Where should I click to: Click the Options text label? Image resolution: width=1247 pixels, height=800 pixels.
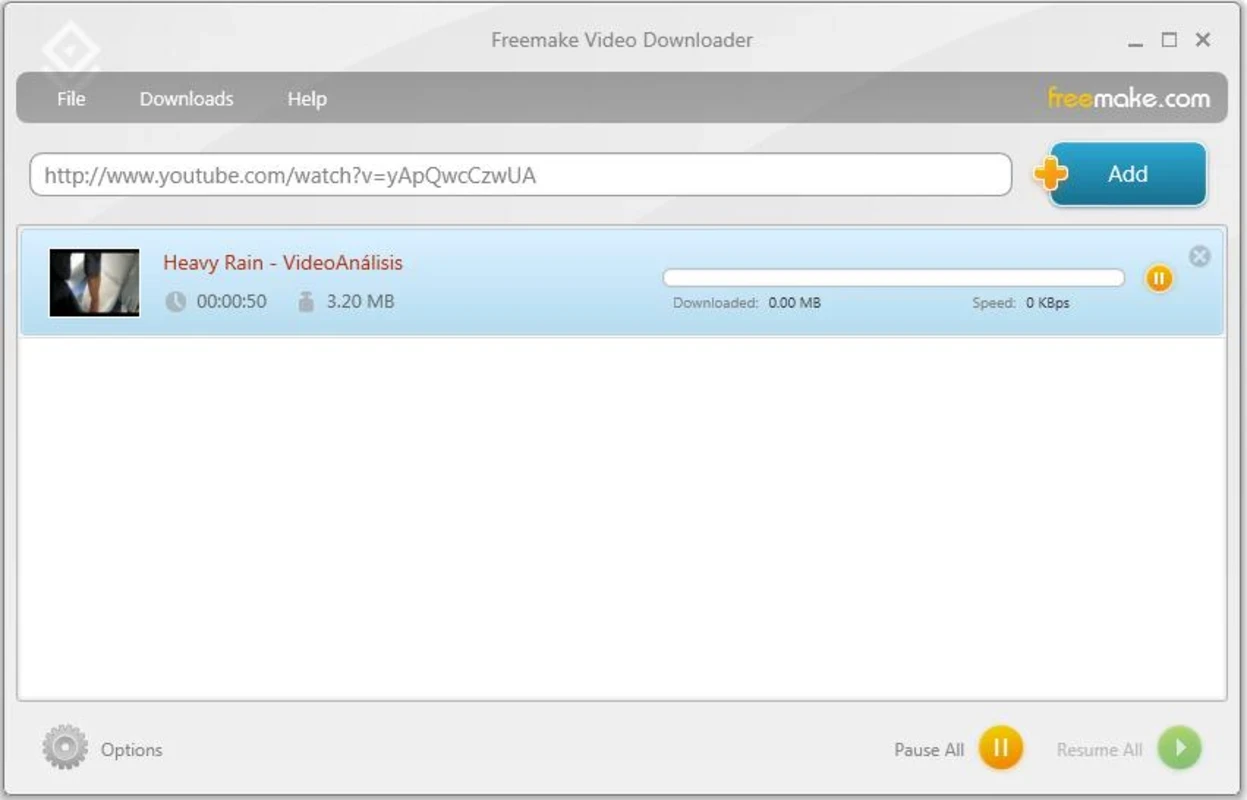(x=131, y=750)
